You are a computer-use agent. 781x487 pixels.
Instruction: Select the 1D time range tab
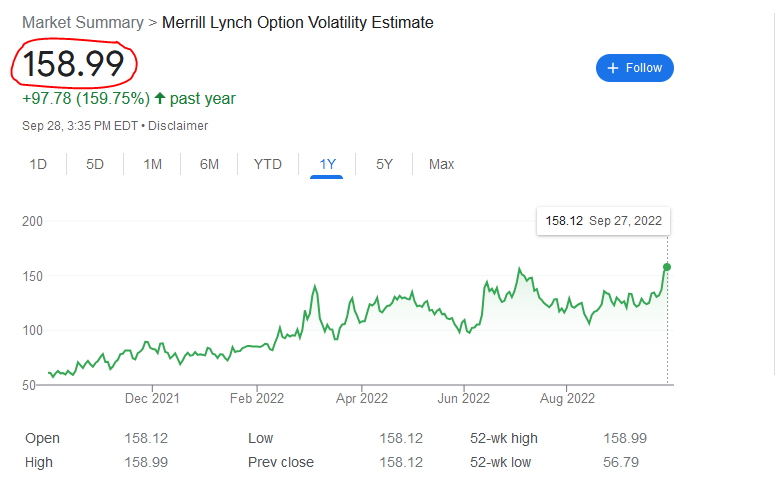tap(38, 164)
